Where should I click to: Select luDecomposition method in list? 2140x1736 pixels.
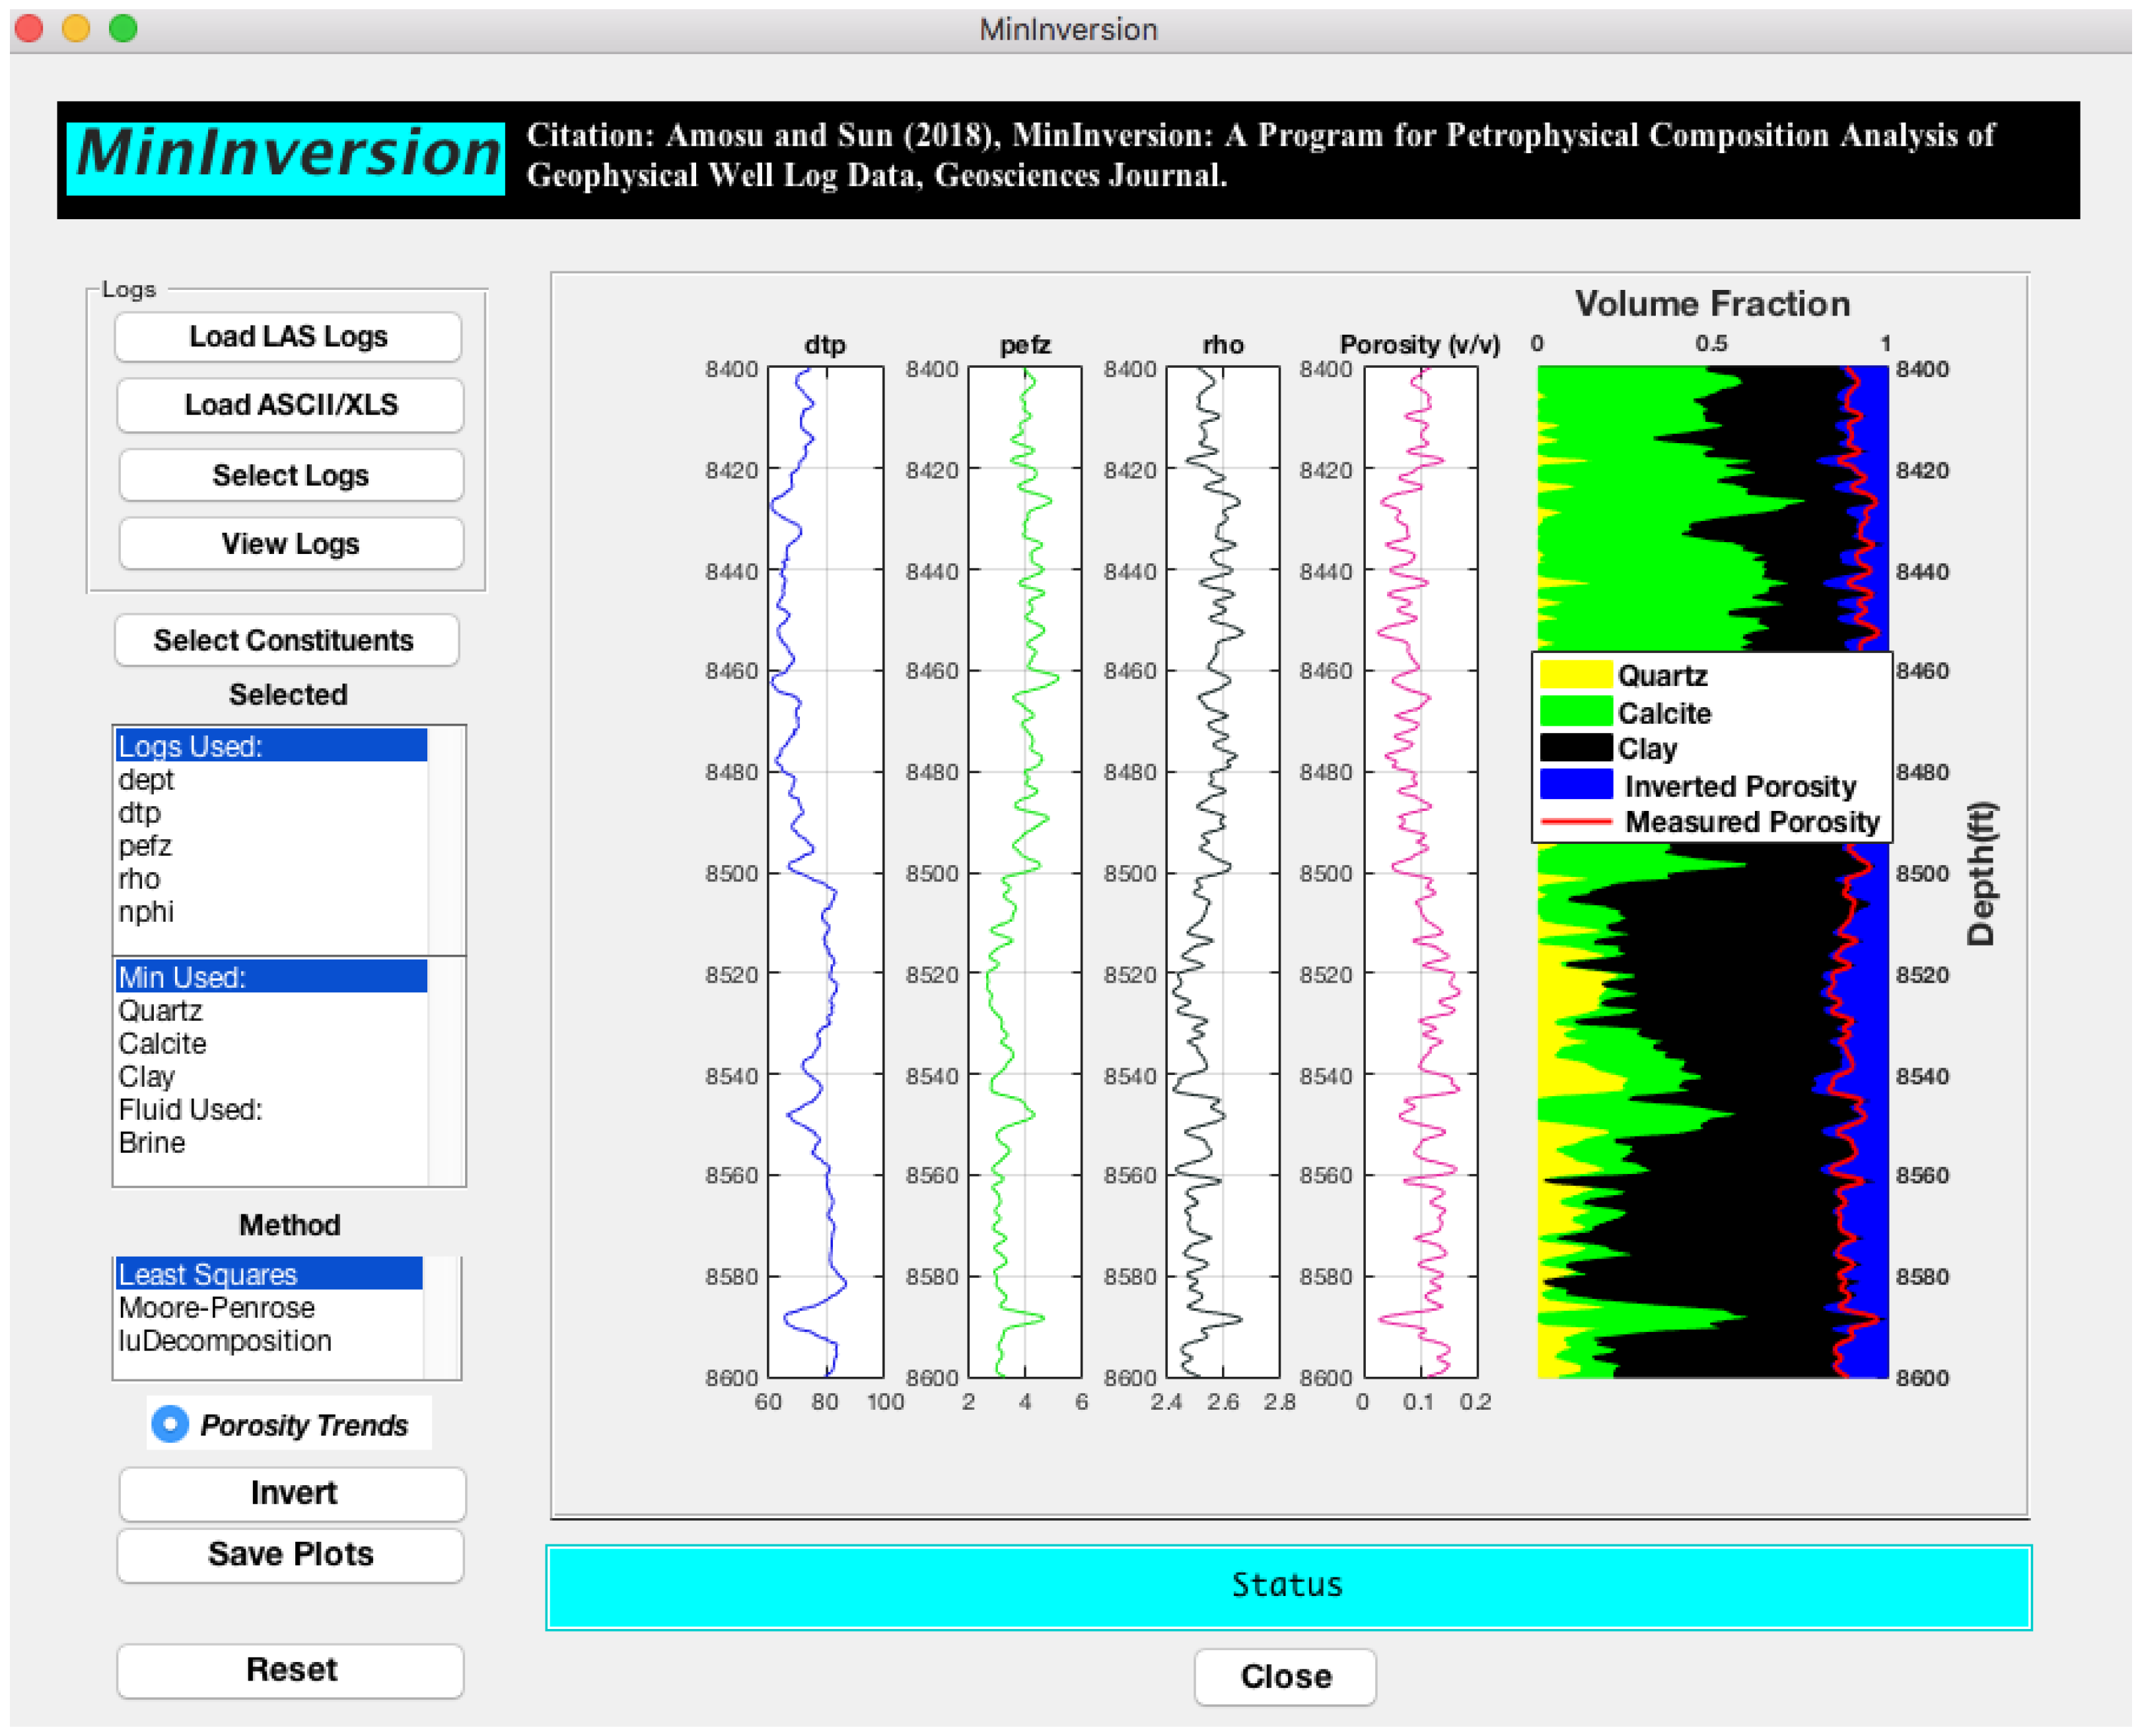pos(225,1340)
